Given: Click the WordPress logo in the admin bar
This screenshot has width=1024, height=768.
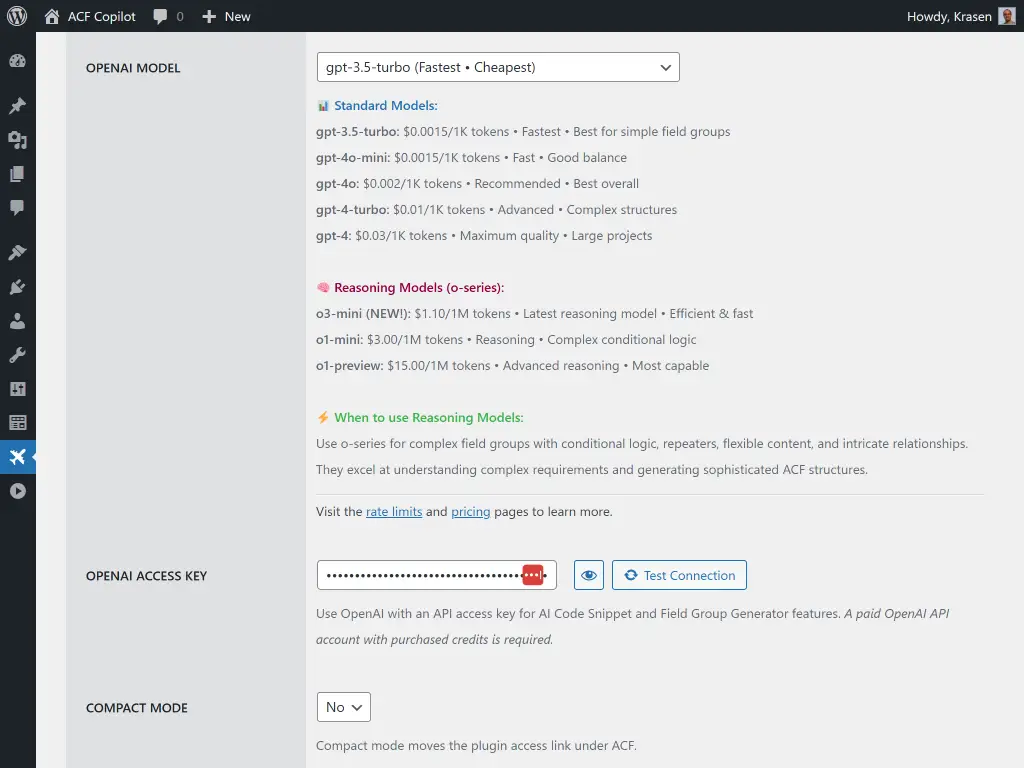Looking at the screenshot, I should [x=16, y=15].
